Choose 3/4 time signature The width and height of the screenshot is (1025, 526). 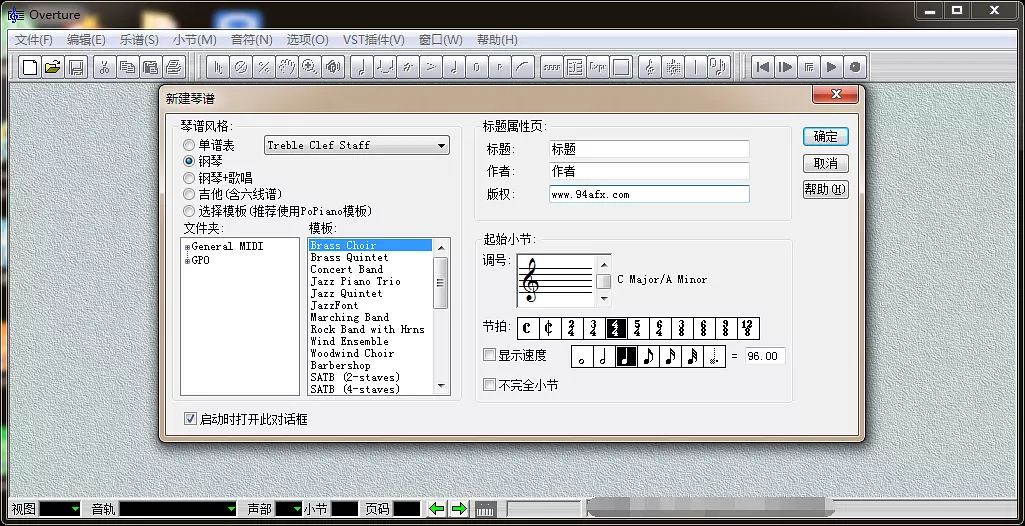594,328
